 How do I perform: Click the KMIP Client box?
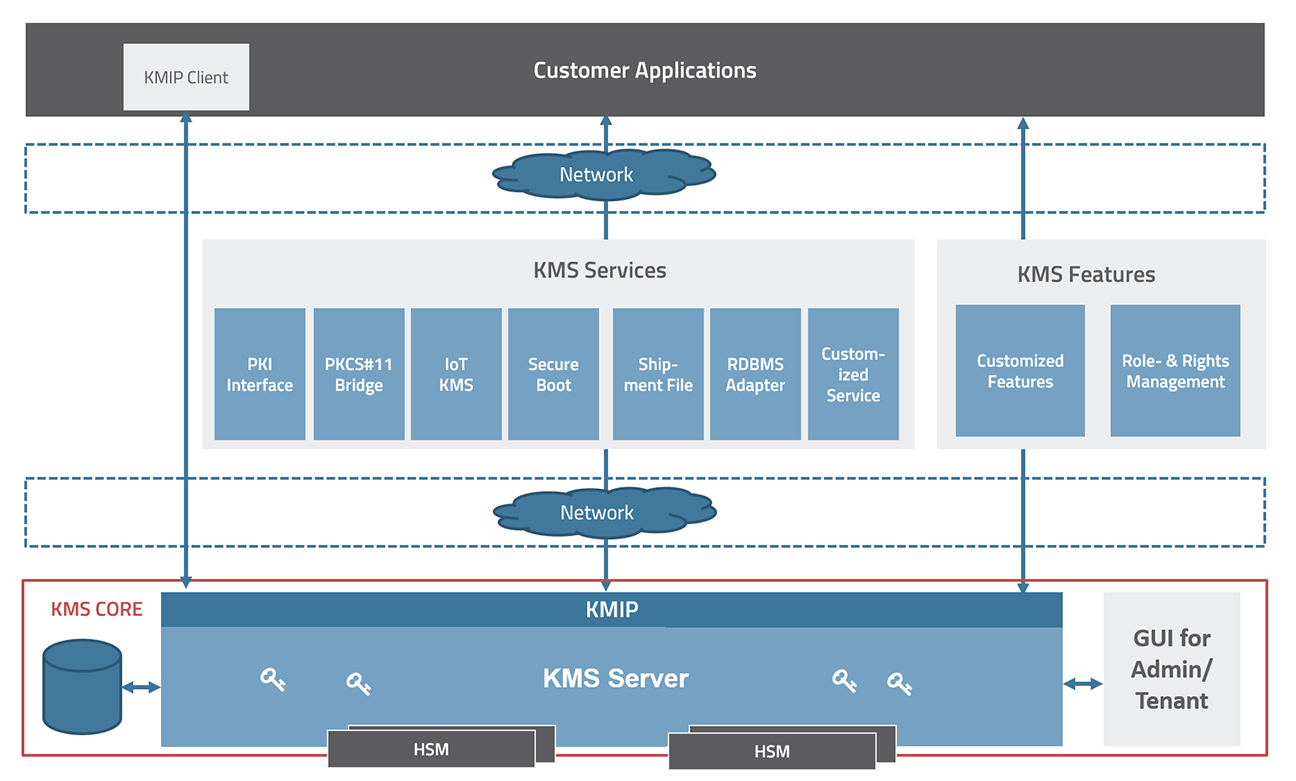pyautogui.click(x=186, y=77)
